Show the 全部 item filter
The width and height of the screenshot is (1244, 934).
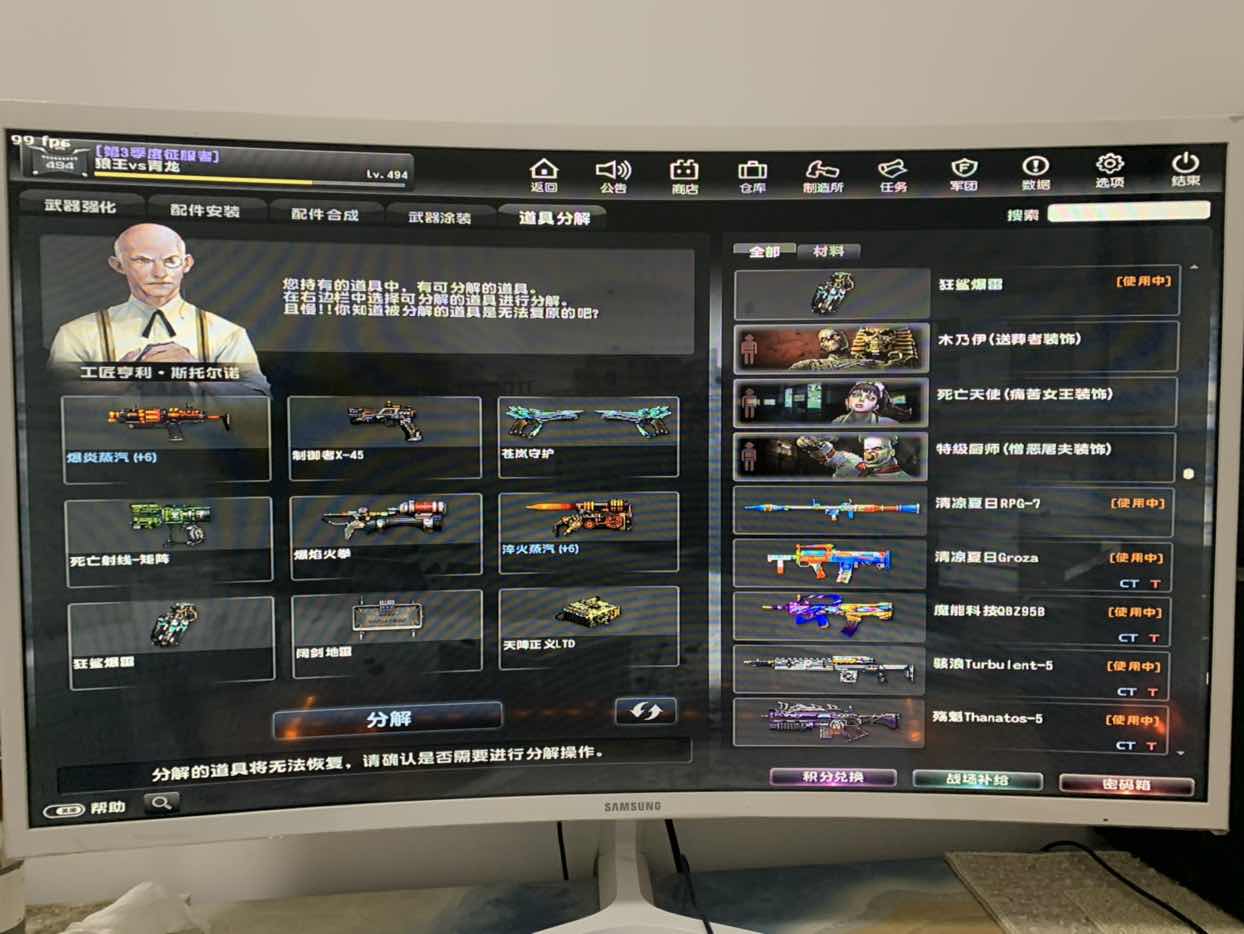[765, 251]
